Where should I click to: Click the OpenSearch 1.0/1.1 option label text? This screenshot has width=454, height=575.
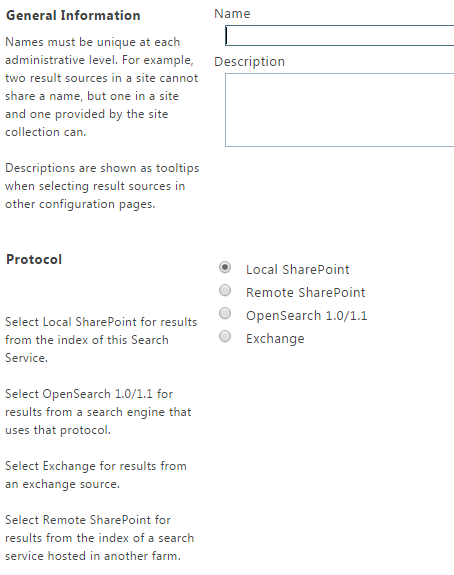[307, 316]
